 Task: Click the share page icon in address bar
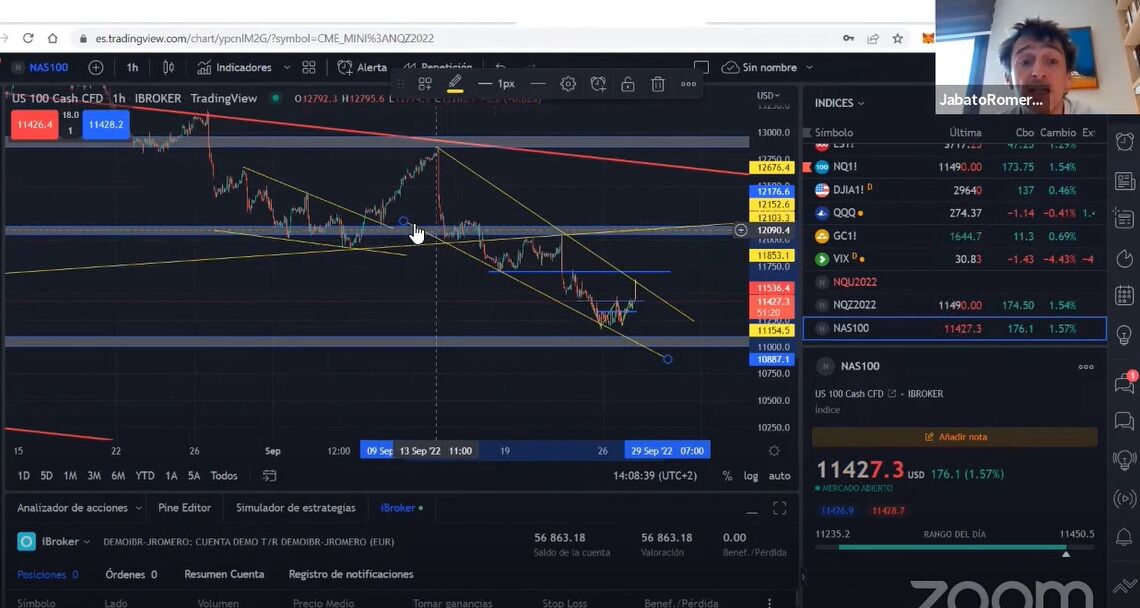coord(873,39)
